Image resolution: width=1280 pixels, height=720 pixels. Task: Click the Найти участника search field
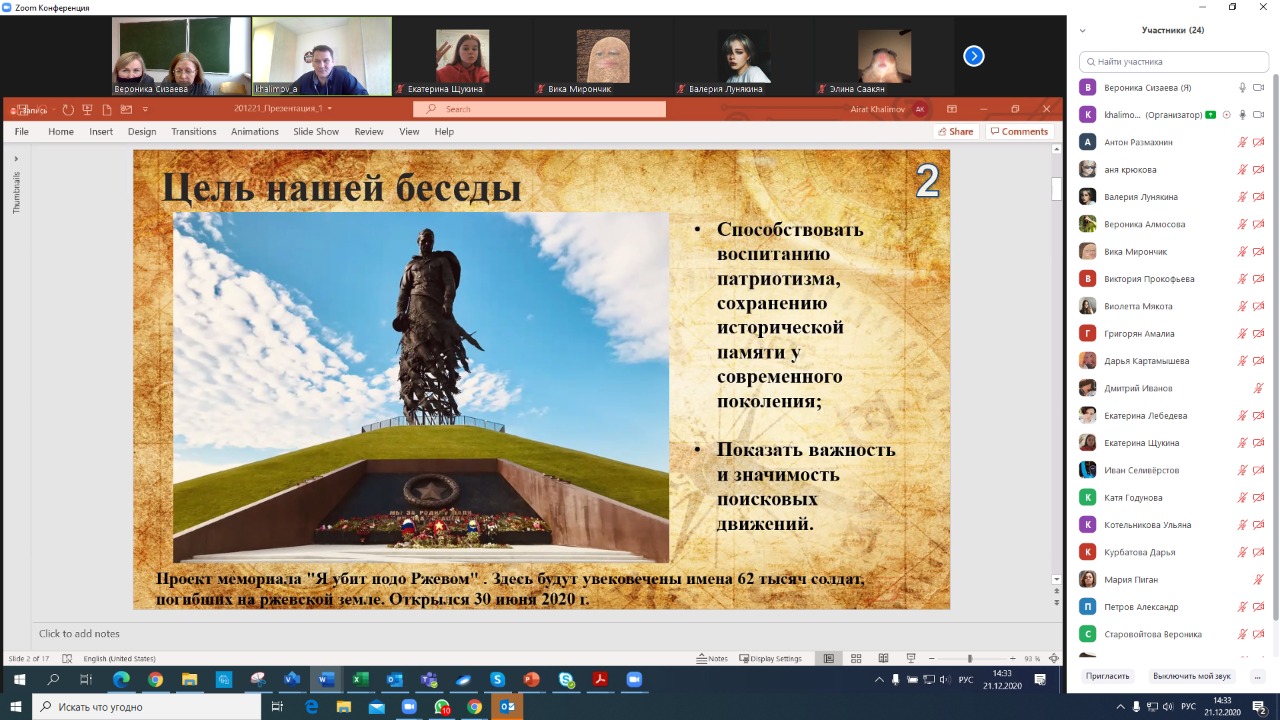click(1174, 61)
